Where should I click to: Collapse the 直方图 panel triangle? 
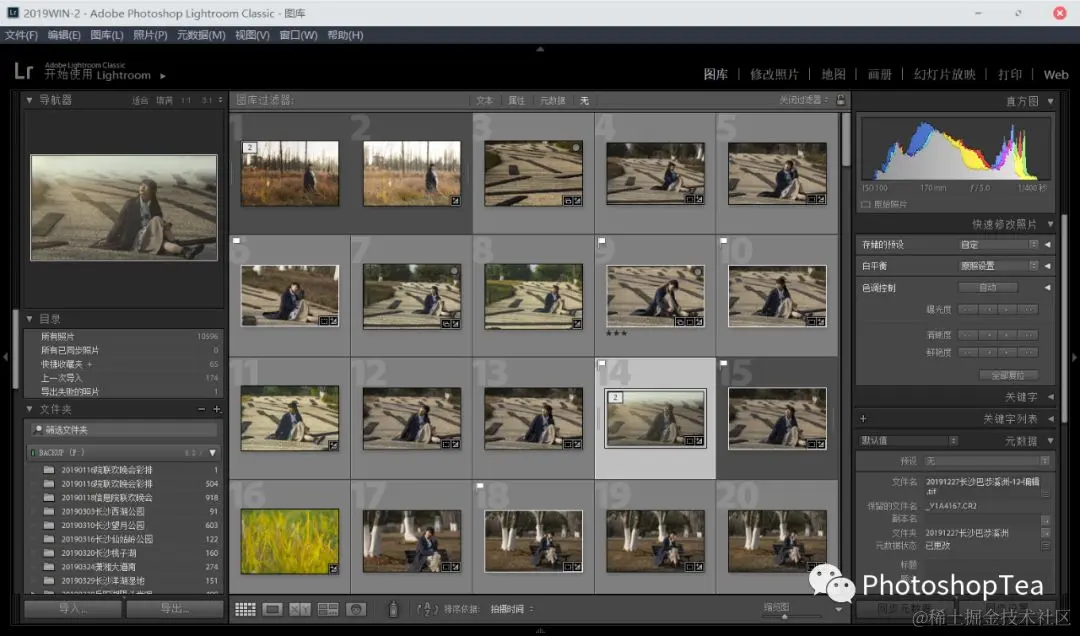tap(1050, 101)
